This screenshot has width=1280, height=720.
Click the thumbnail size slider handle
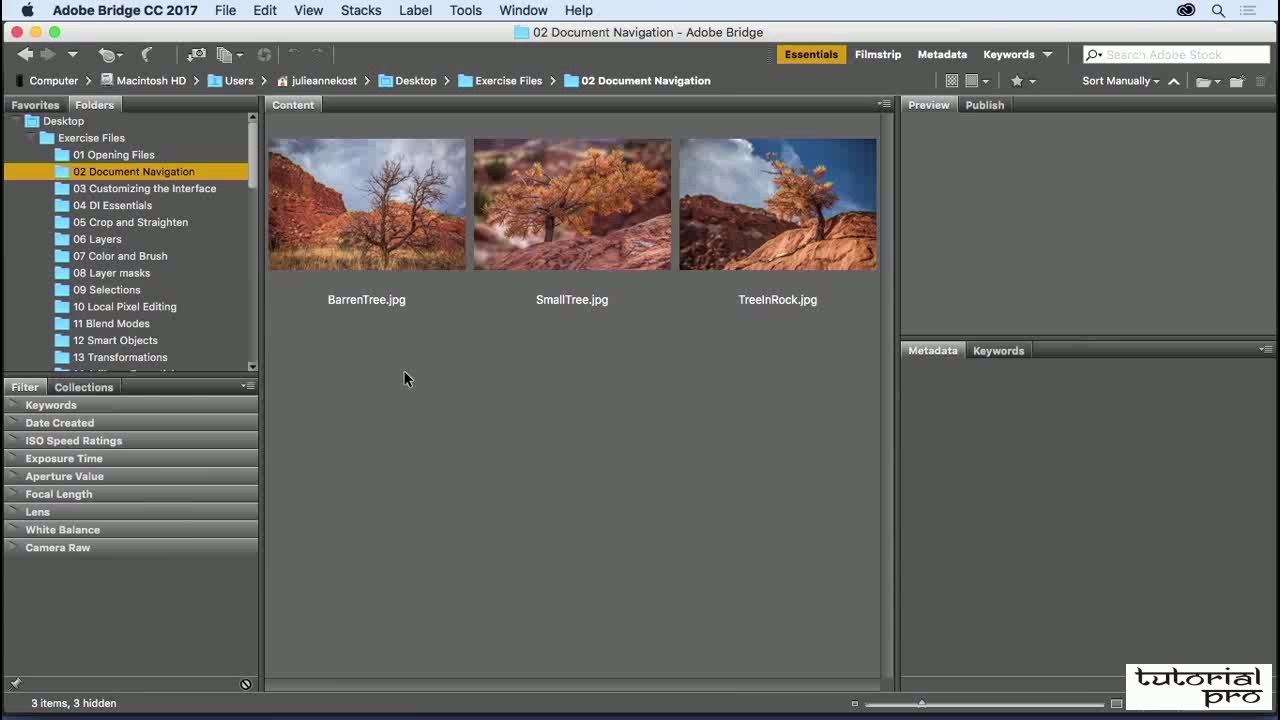pos(921,704)
